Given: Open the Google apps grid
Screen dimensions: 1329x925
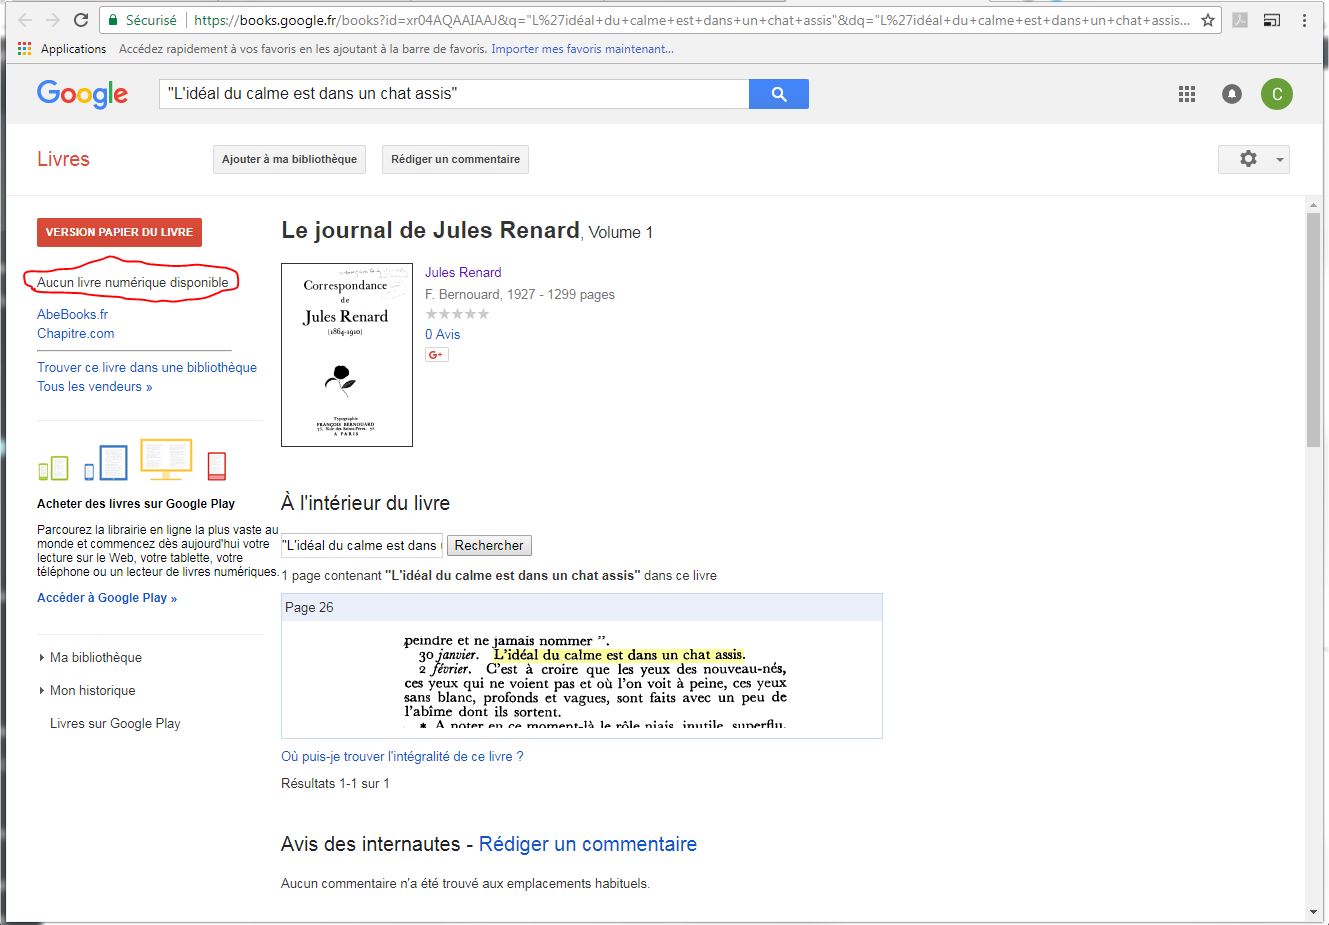Looking at the screenshot, I should [1187, 94].
